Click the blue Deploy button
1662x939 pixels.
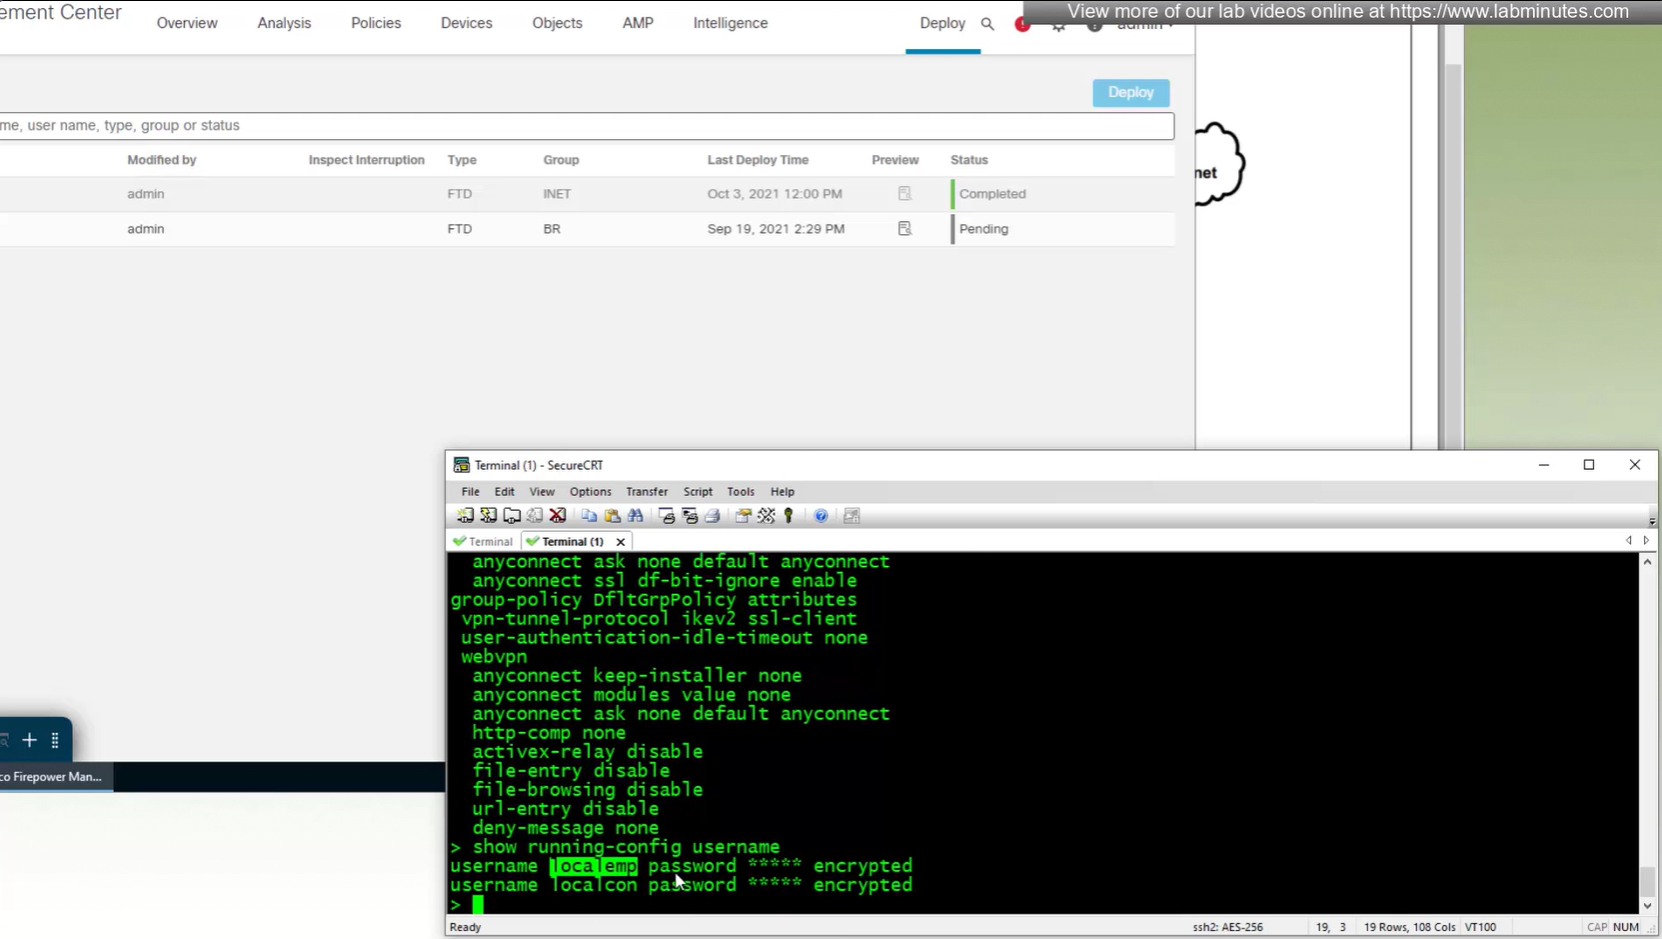(x=1130, y=92)
